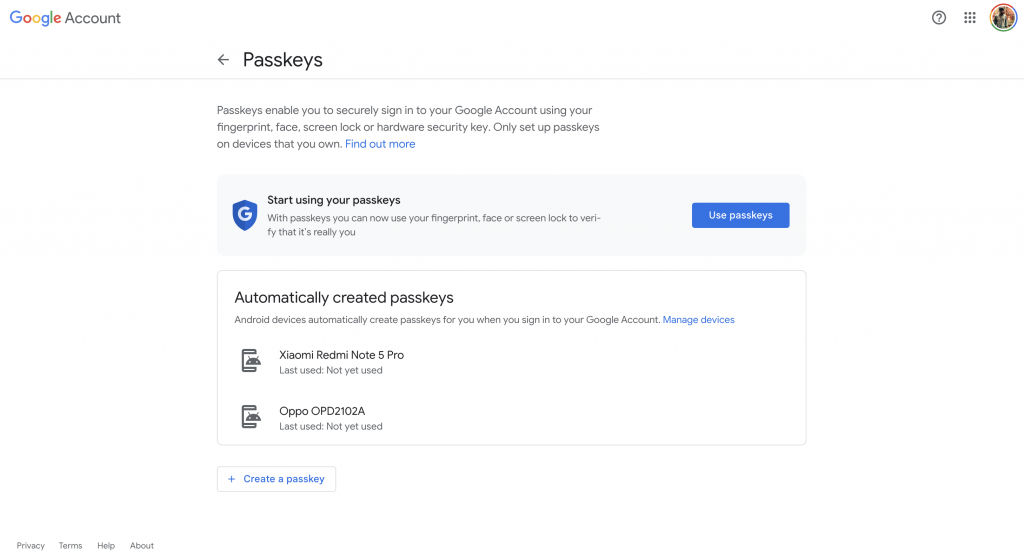Click the Account text next to Google logo
This screenshot has height=559, width=1024.
click(93, 18)
